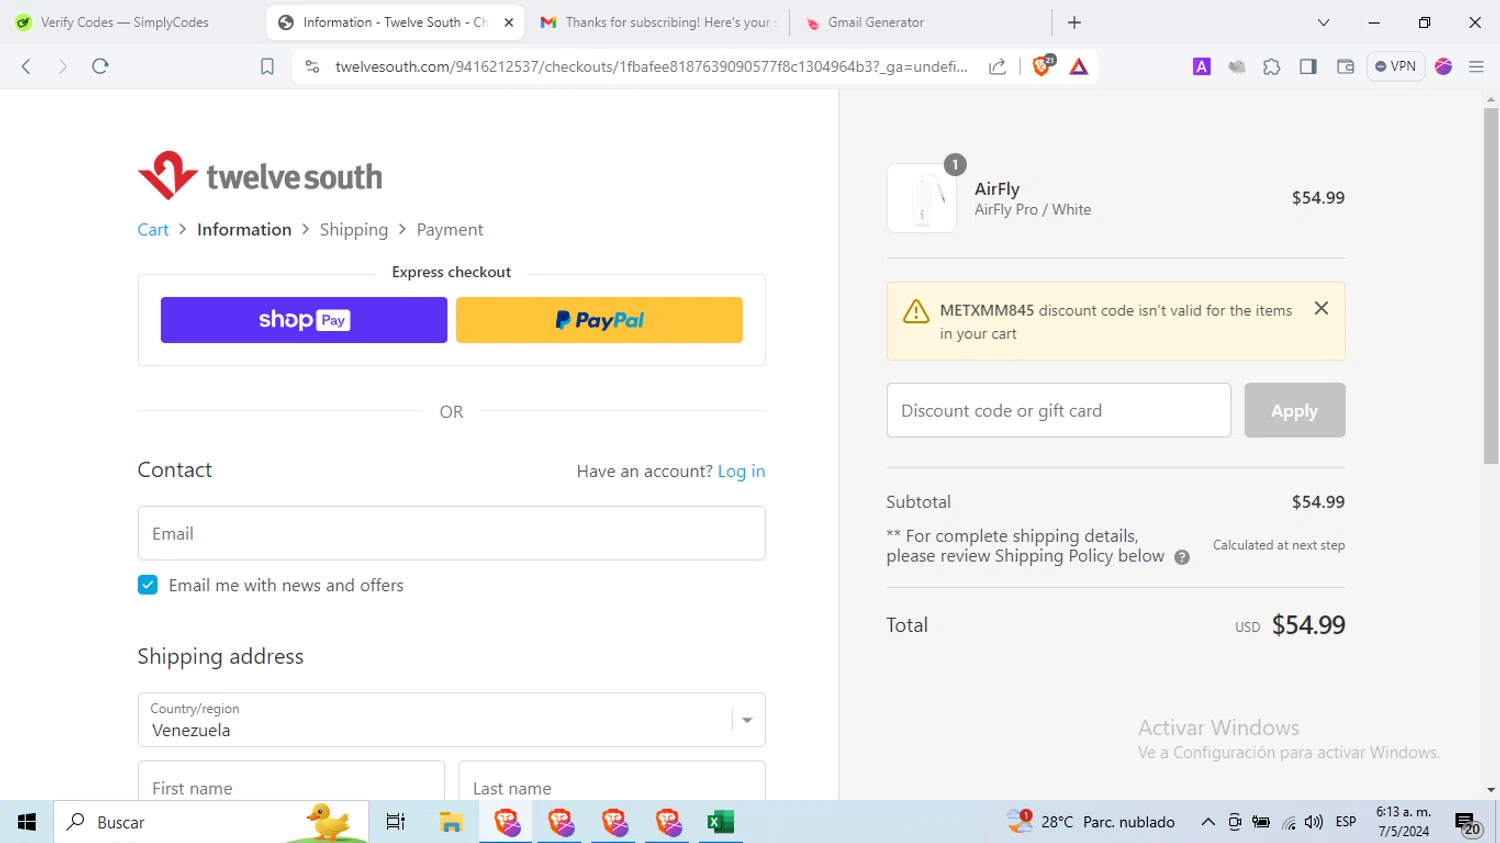
Task: Open Brave Rewards triangle icon
Action: (1078, 67)
